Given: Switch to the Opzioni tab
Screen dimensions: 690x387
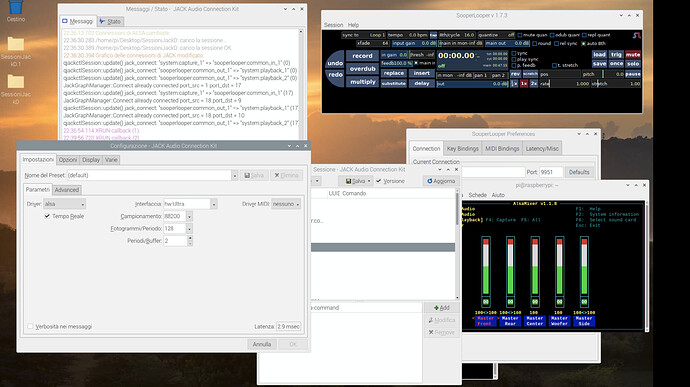Looking at the screenshot, I should (x=68, y=160).
